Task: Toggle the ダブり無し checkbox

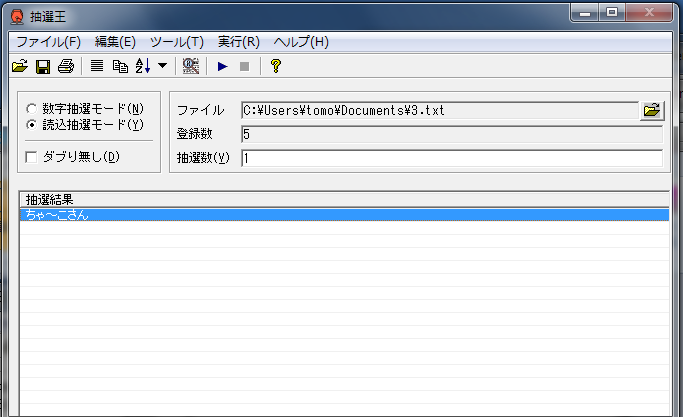Action: pyautogui.click(x=31, y=157)
